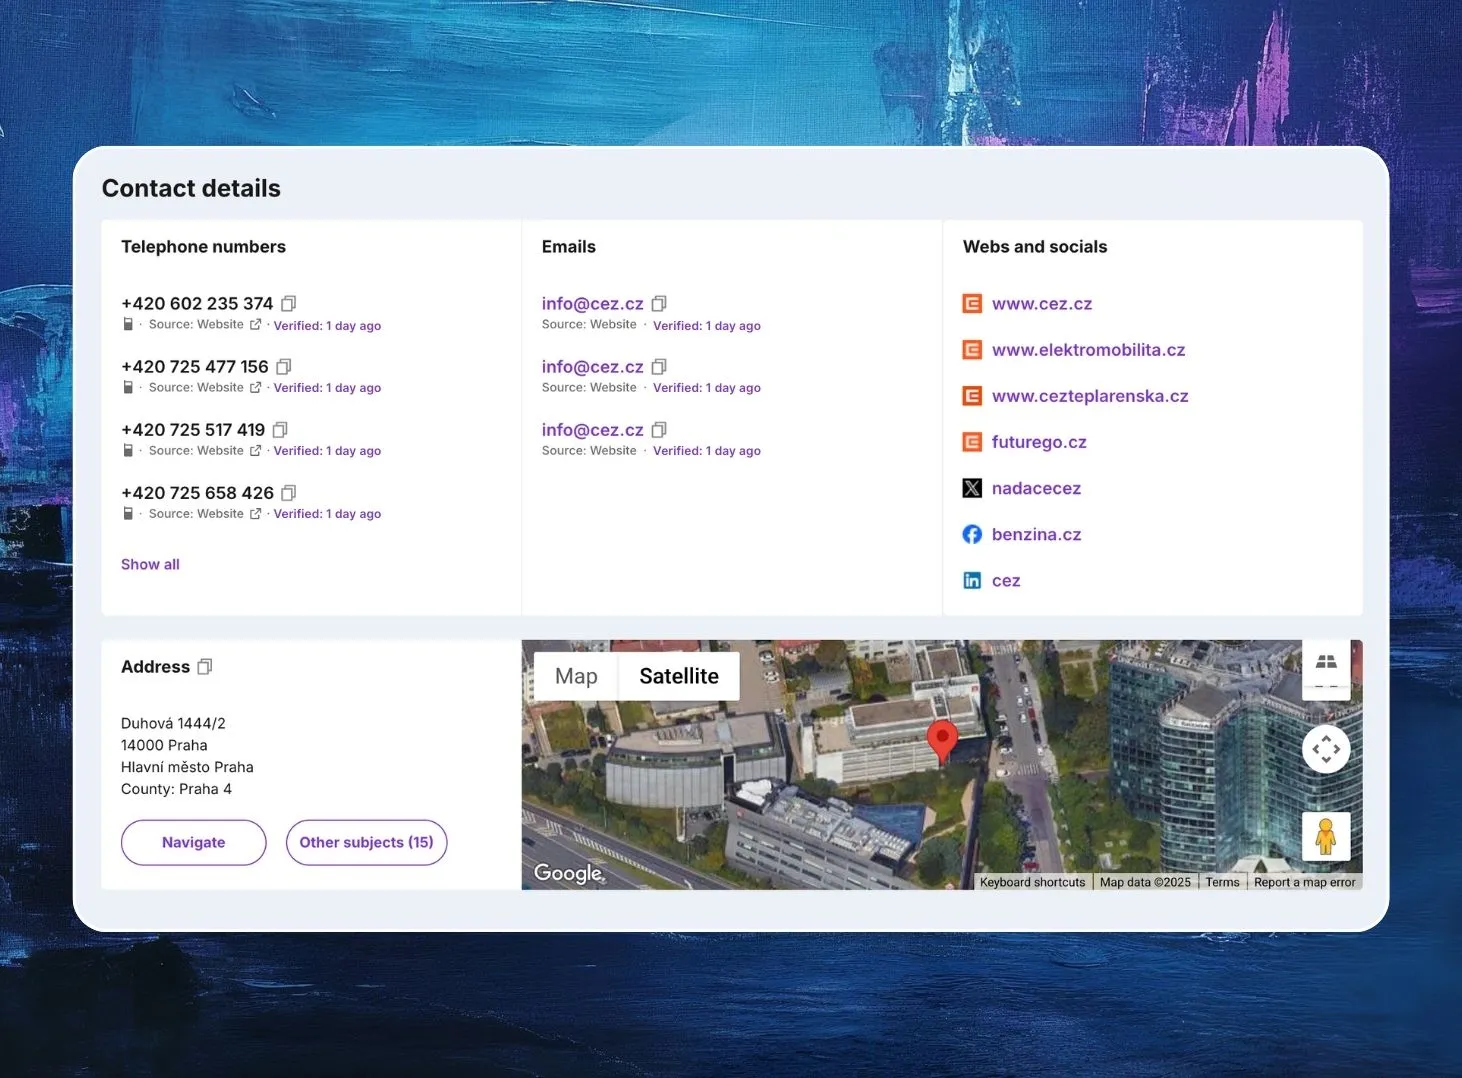Open Other subjects (15) button
This screenshot has height=1078, width=1462.
pos(366,842)
